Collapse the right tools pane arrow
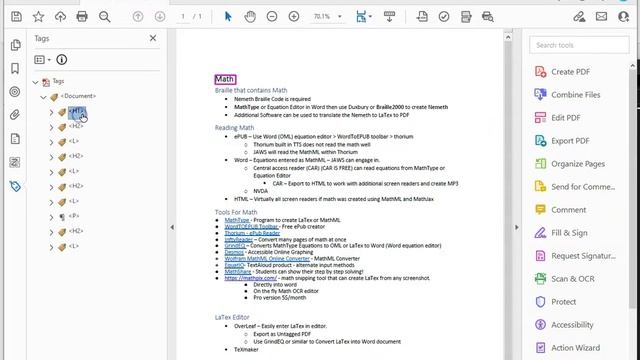This screenshot has height=360, width=640. [x=516, y=227]
